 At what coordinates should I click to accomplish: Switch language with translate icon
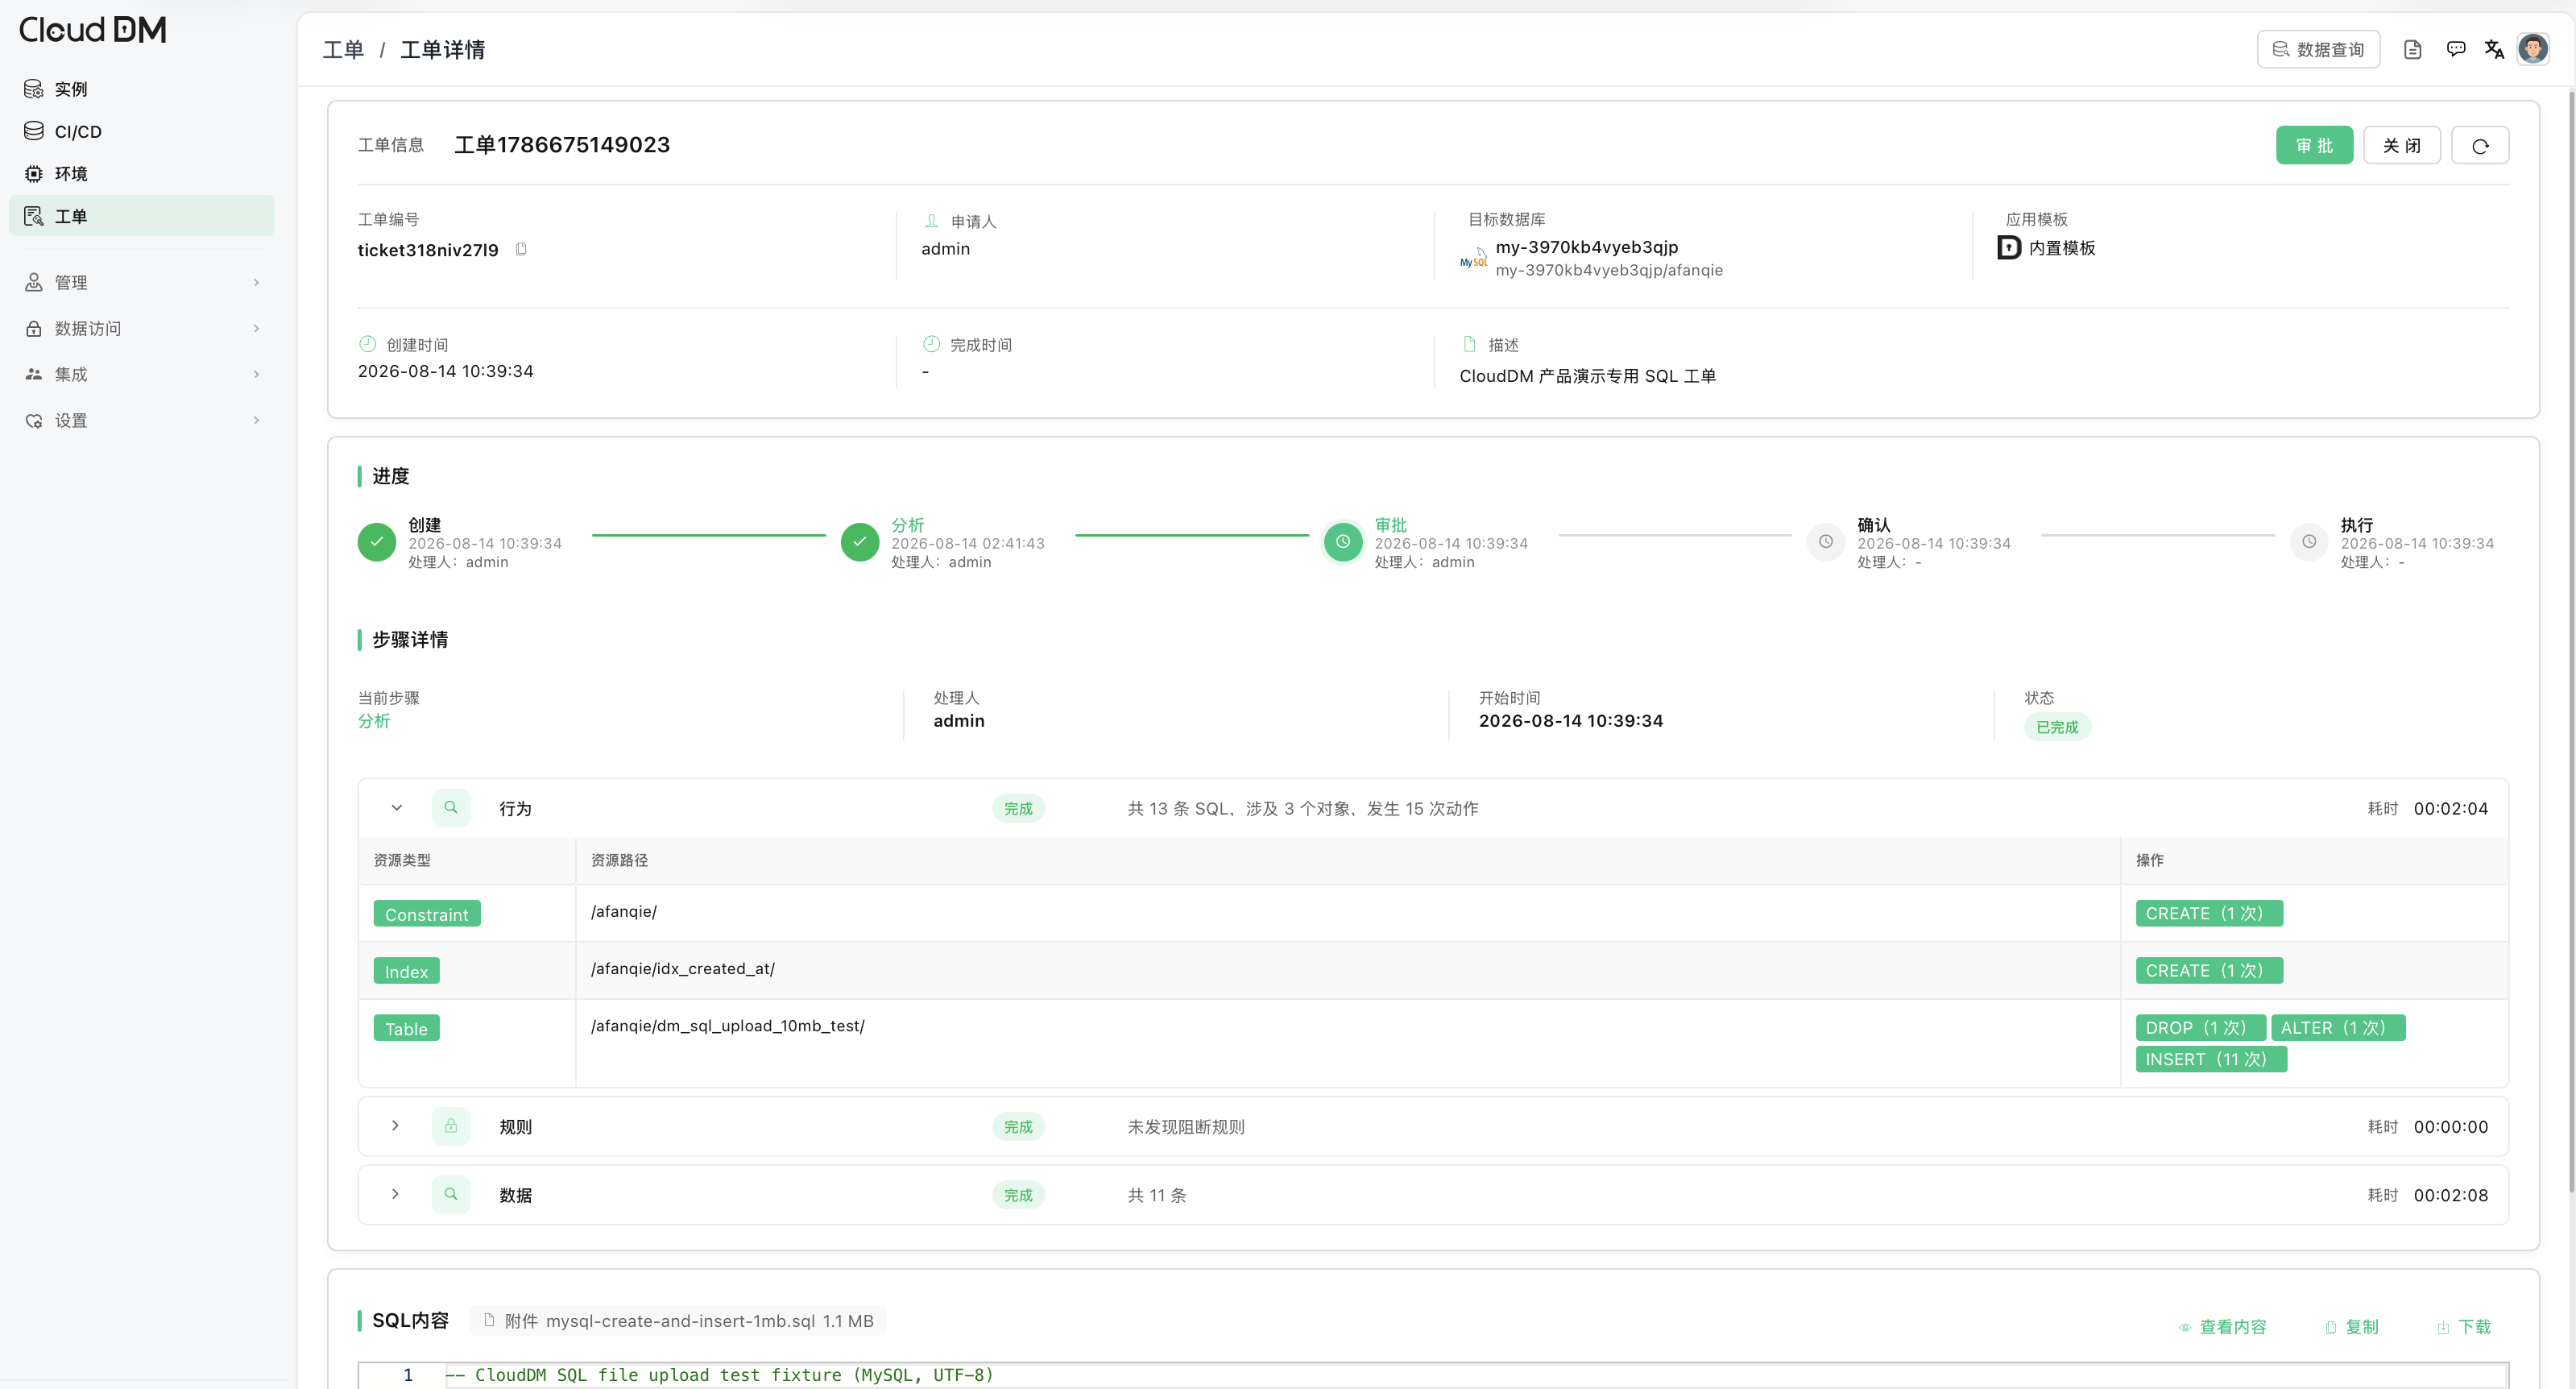[x=2494, y=49]
